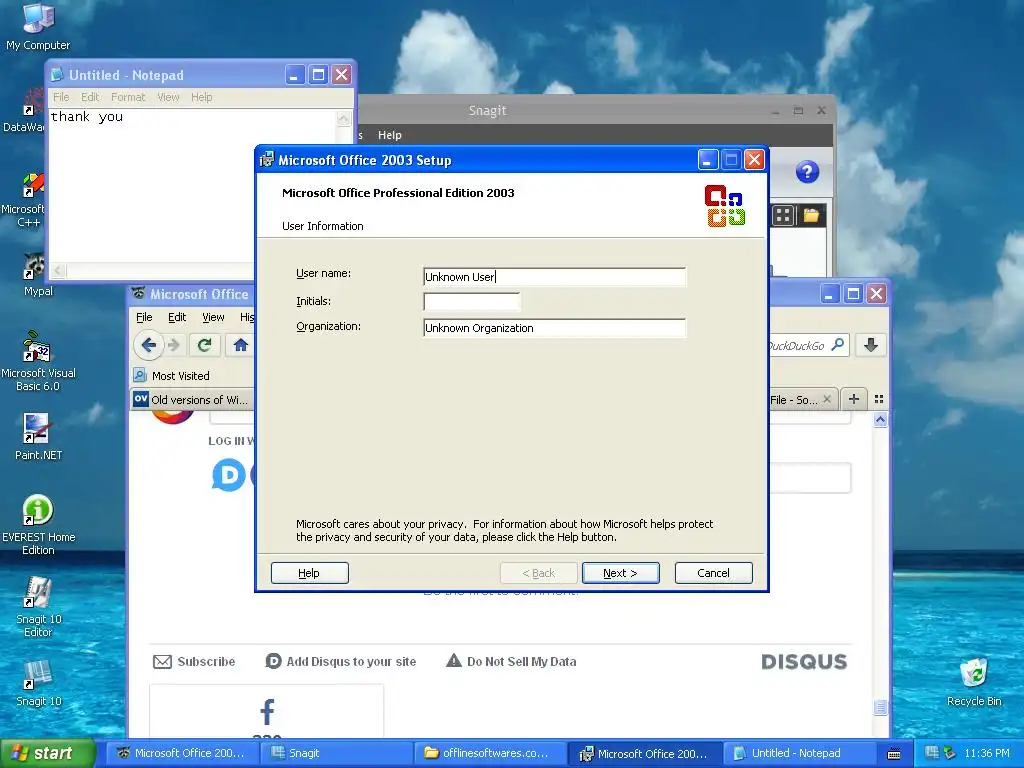Show all tabs grid icon in browser
Image resolution: width=1024 pixels, height=768 pixels.
coord(879,399)
